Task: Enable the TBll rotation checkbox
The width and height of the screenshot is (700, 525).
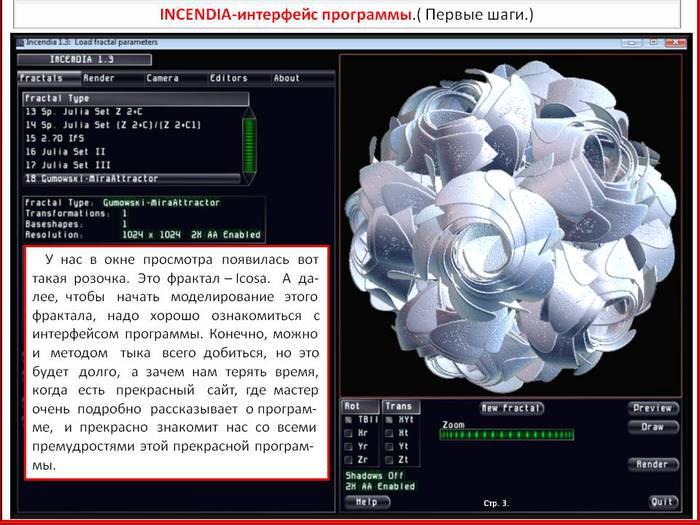Action: (349, 420)
